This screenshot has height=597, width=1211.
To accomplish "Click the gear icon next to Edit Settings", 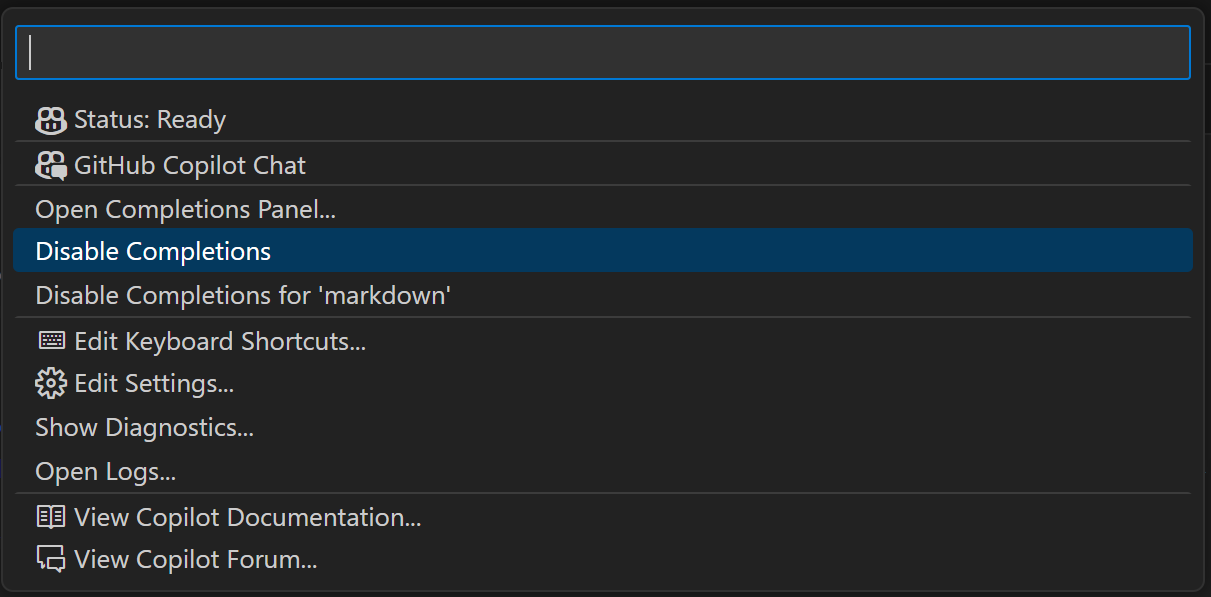I will pos(48,383).
